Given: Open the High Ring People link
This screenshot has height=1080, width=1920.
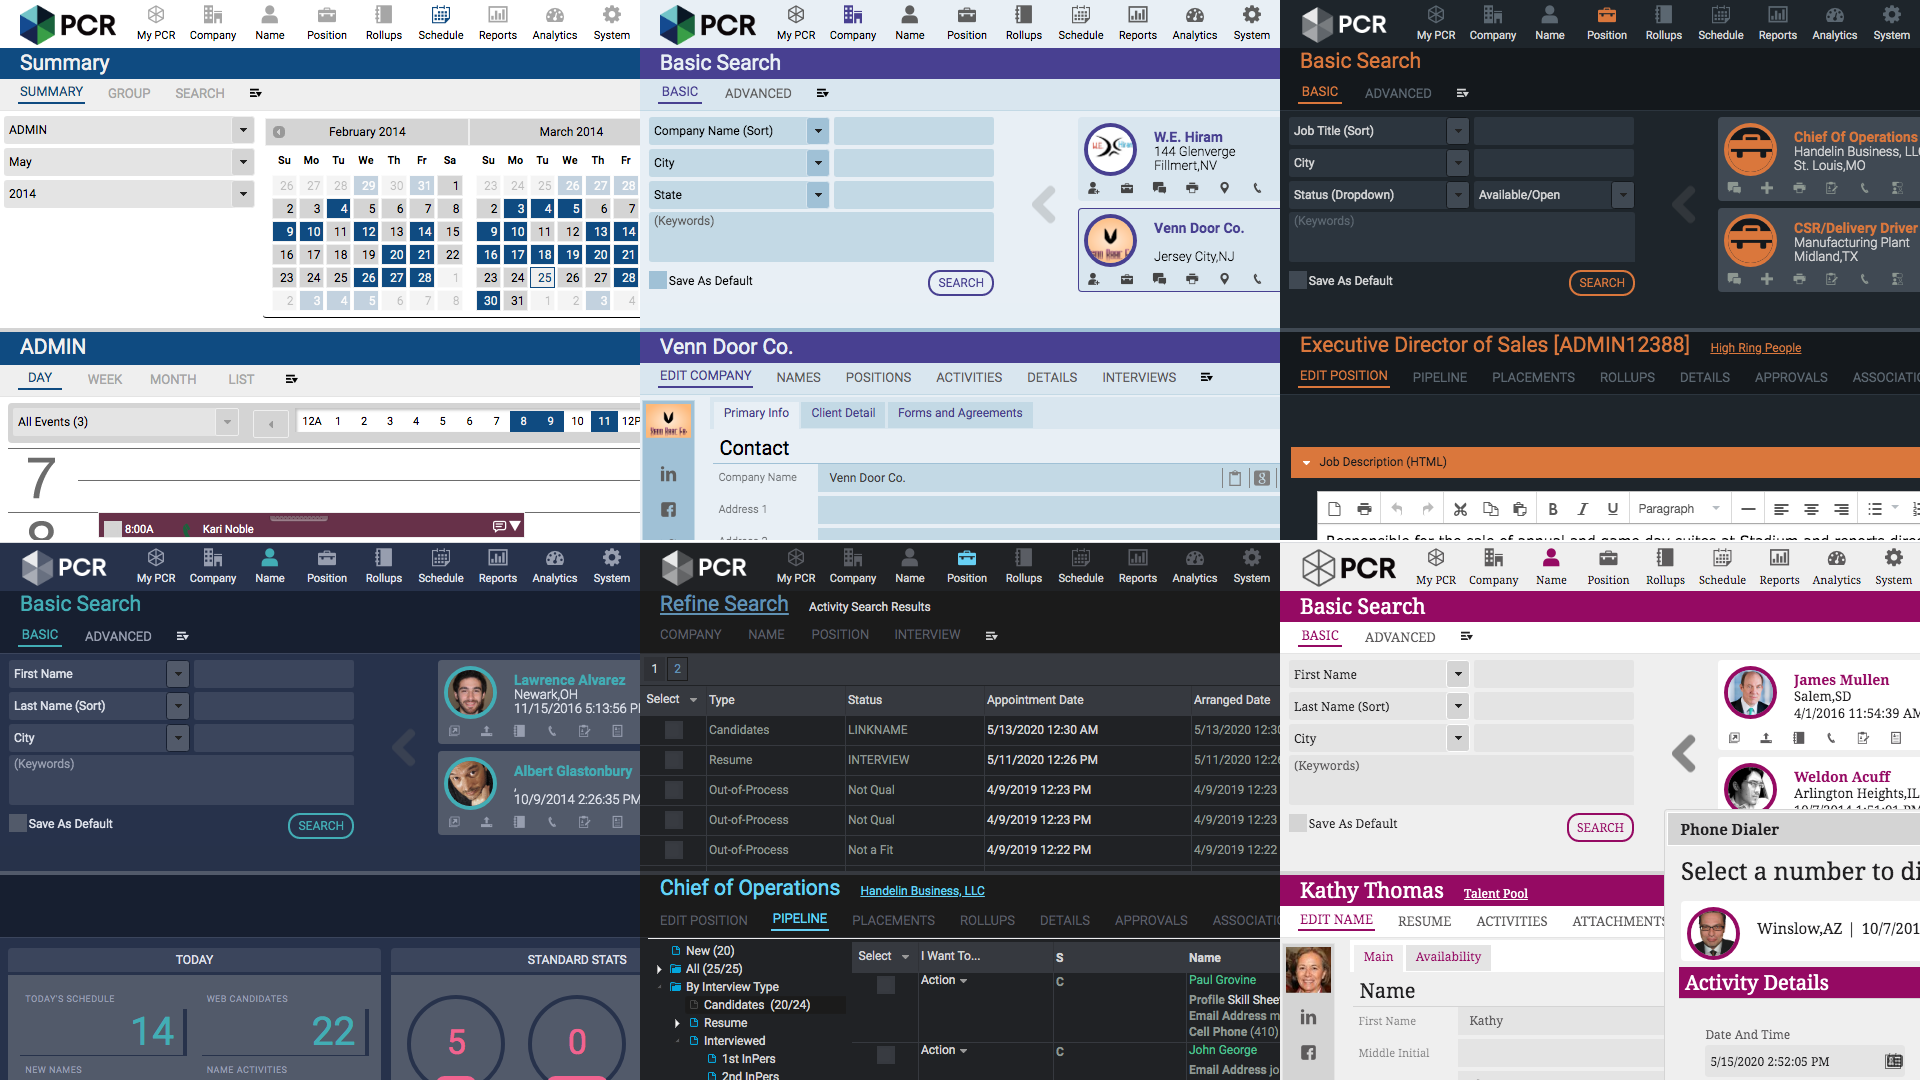Looking at the screenshot, I should [1755, 348].
